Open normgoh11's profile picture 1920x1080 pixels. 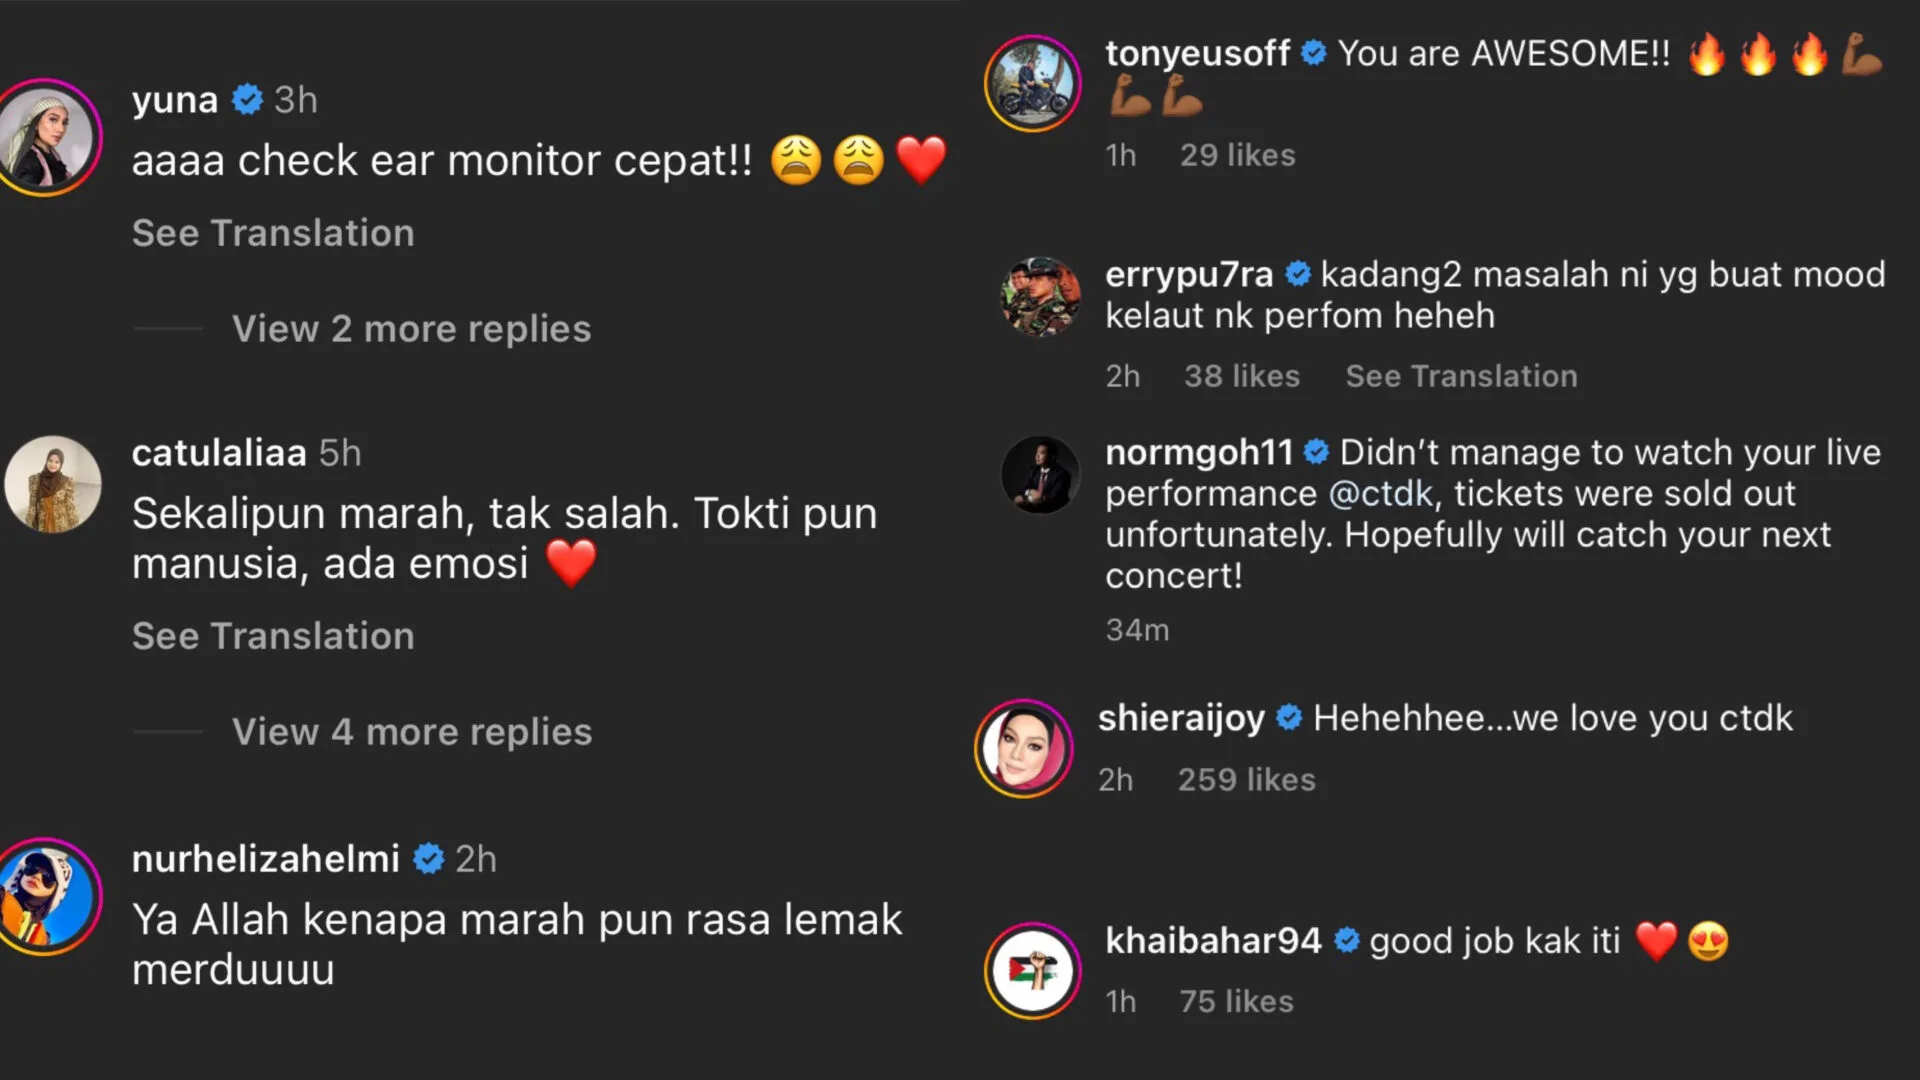point(1040,475)
